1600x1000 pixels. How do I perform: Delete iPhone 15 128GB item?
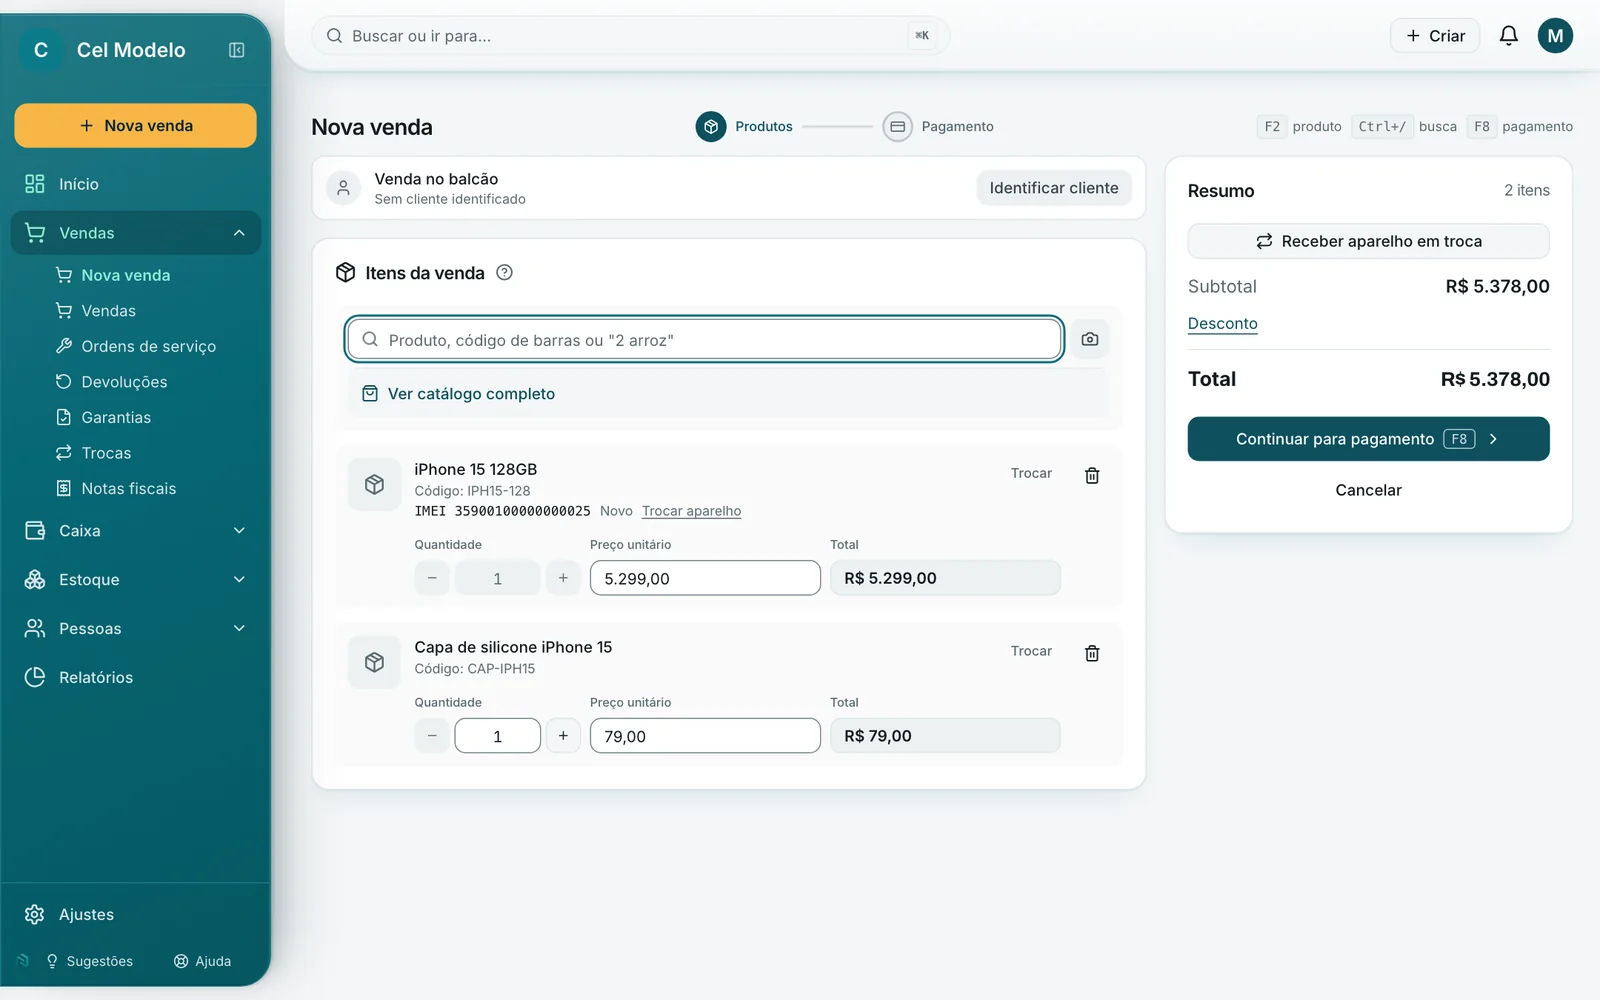pyautogui.click(x=1092, y=475)
